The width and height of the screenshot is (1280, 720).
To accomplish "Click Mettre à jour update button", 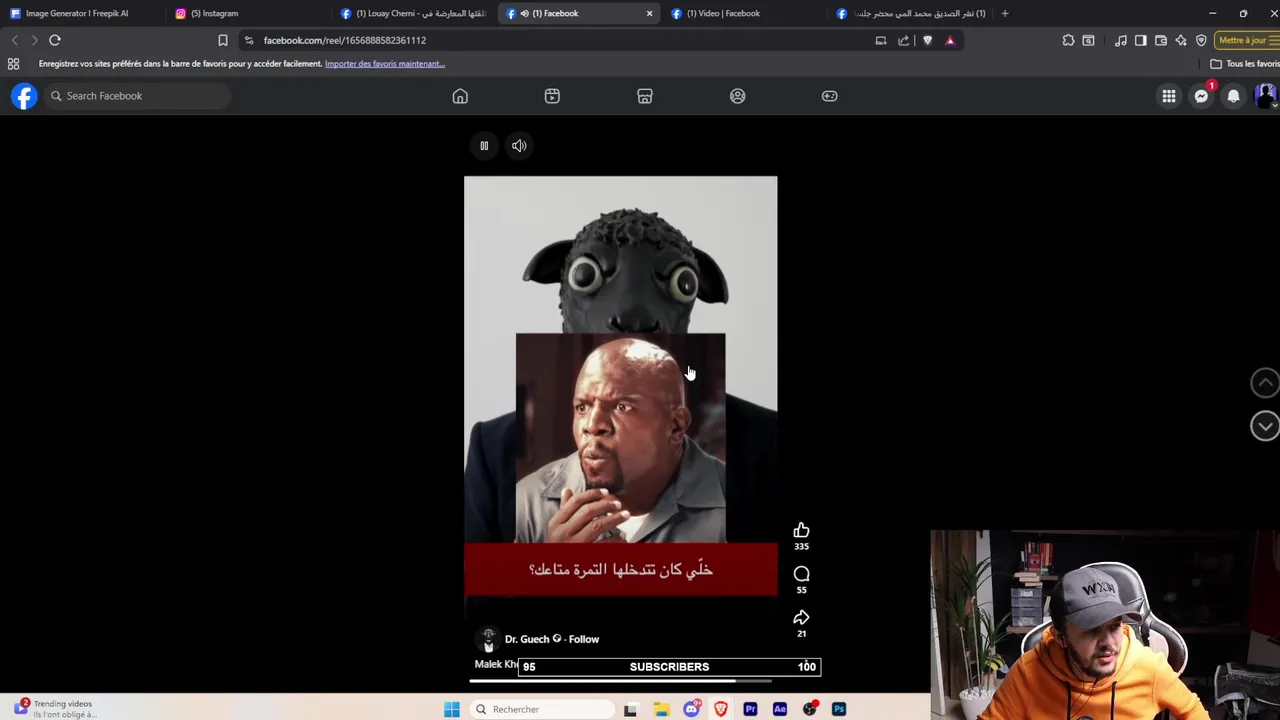I will [x=1247, y=40].
